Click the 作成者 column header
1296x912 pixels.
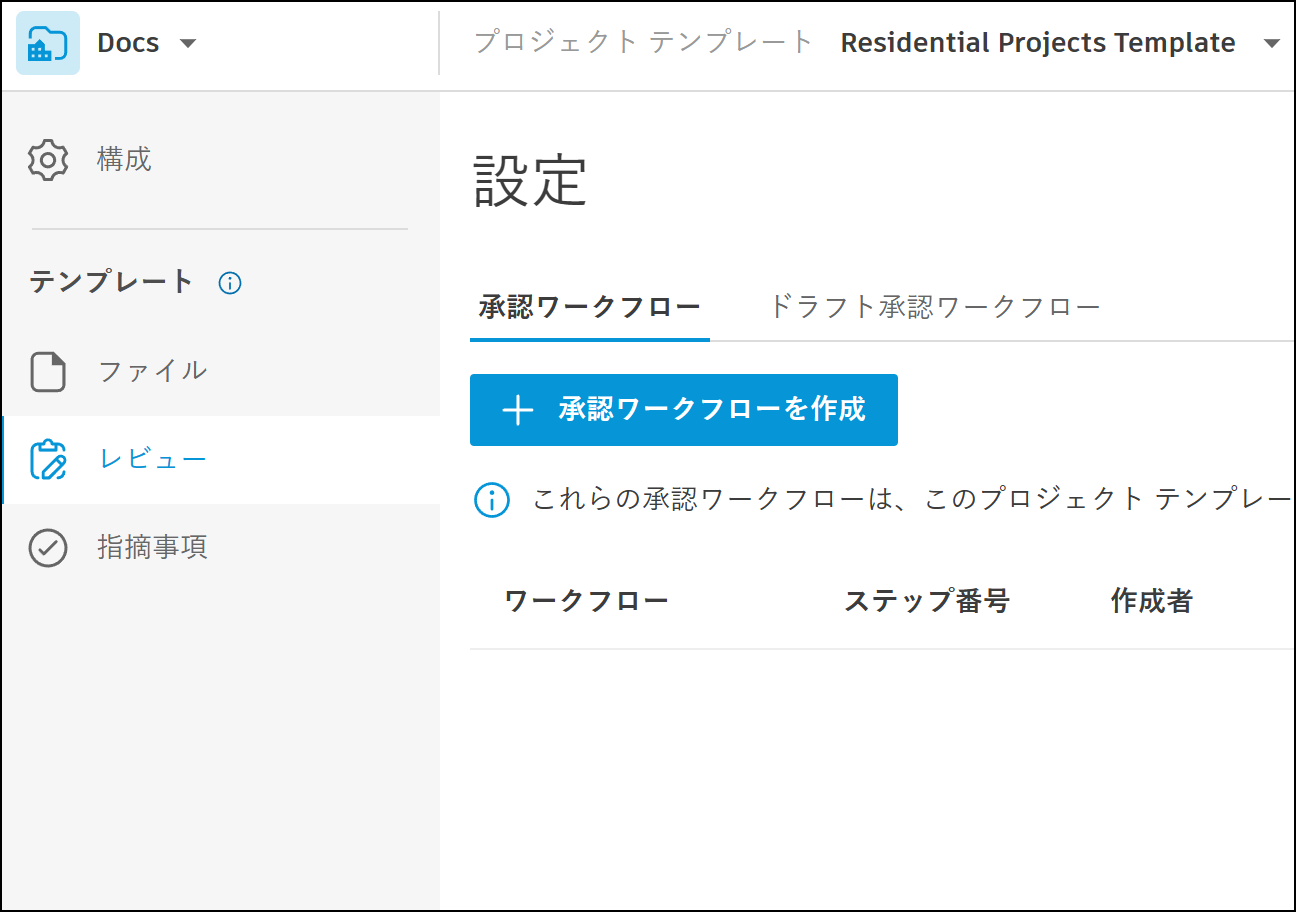1151,601
